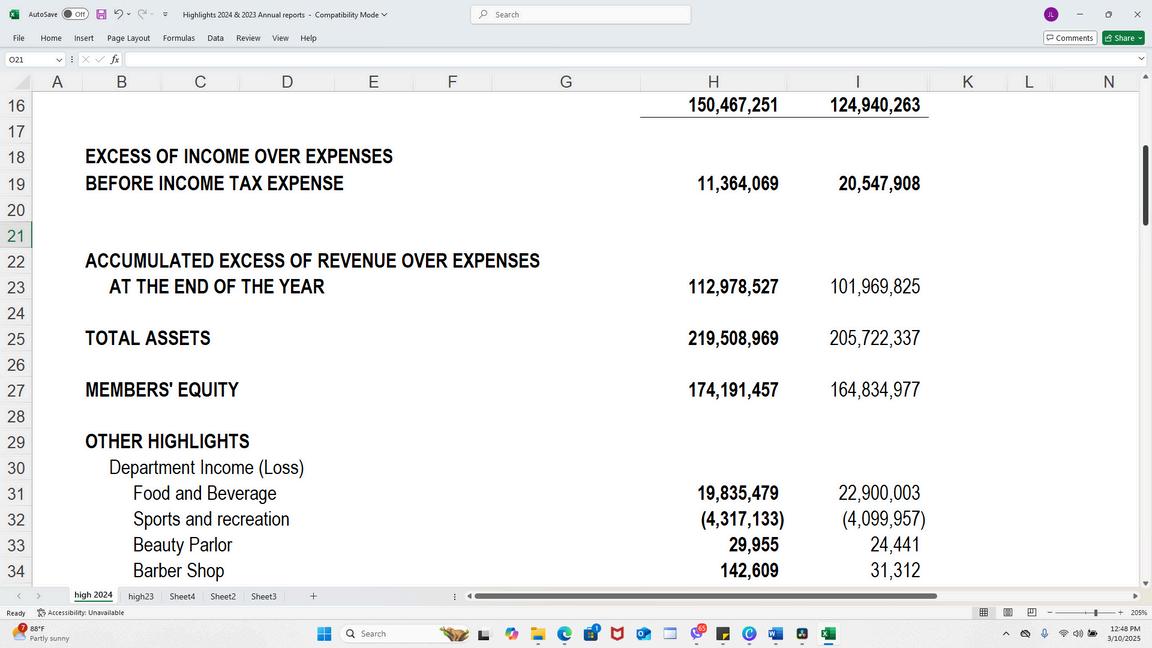Click value 101,969,825 in column I
The width and height of the screenshot is (1152, 648).
[875, 287]
